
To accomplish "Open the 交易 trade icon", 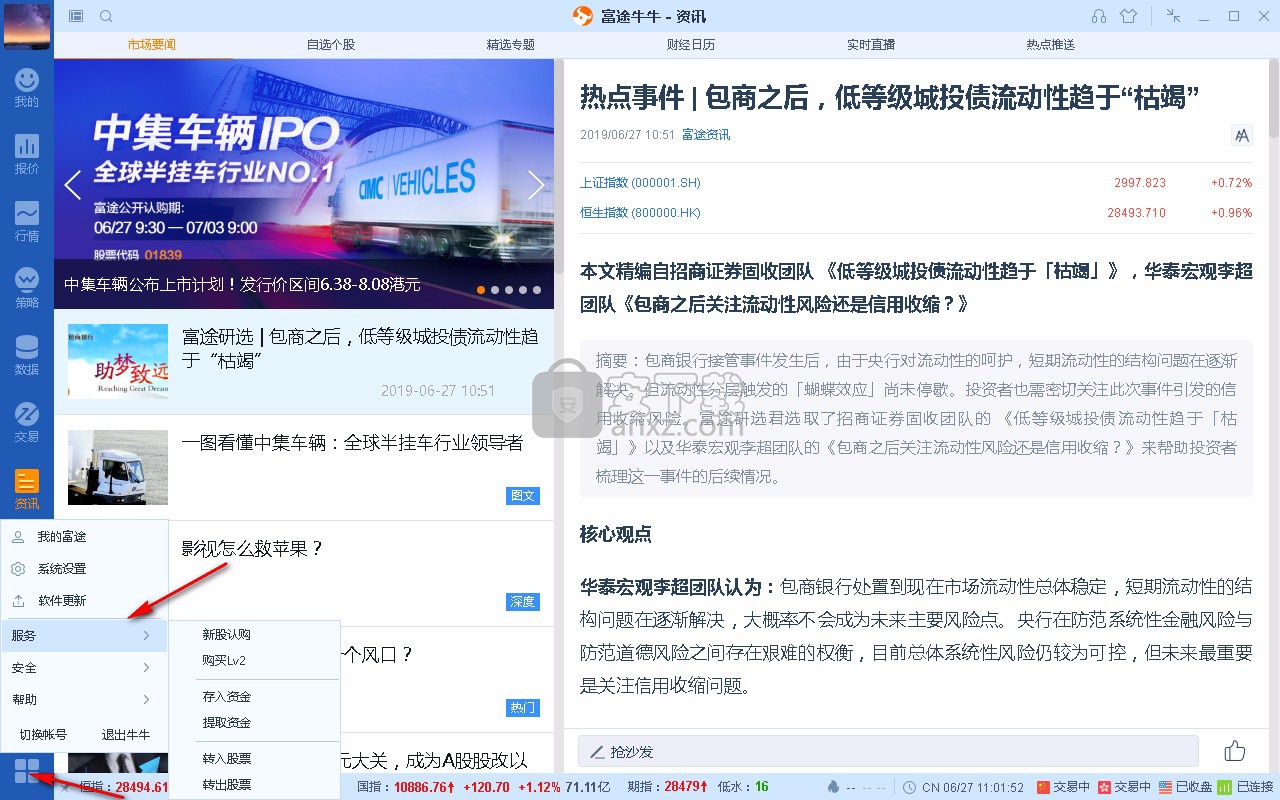I will tap(27, 422).
